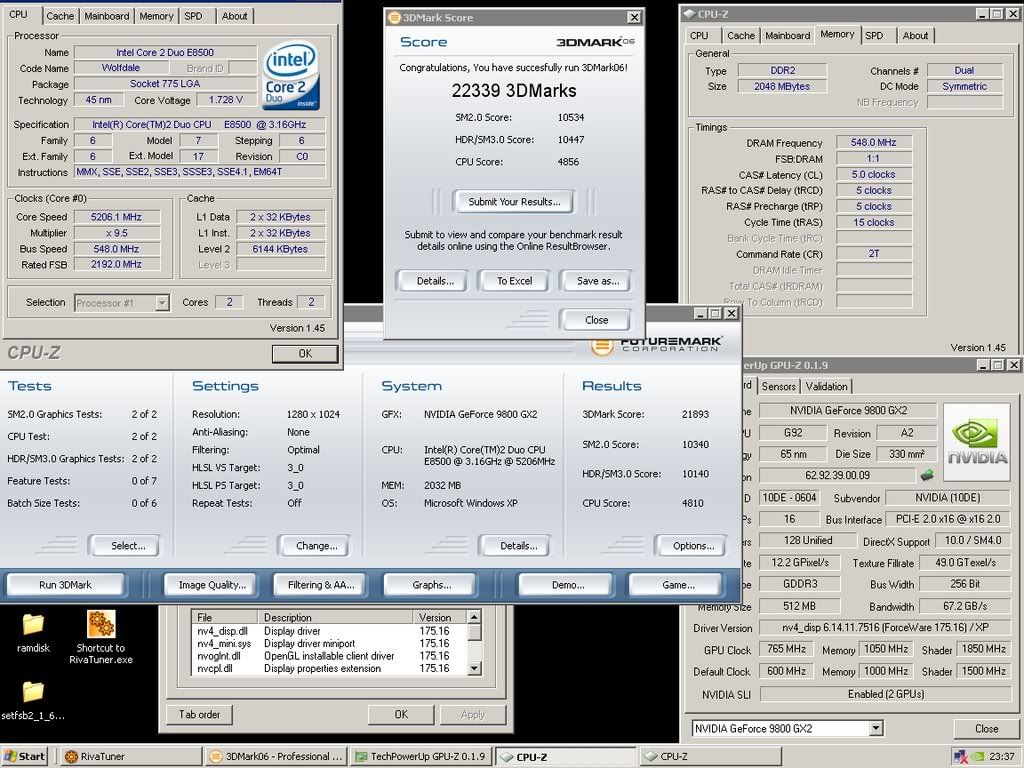Image resolution: width=1024 pixels, height=768 pixels.
Task: Select nv4_disp.dll row in driver list
Action: point(330,631)
